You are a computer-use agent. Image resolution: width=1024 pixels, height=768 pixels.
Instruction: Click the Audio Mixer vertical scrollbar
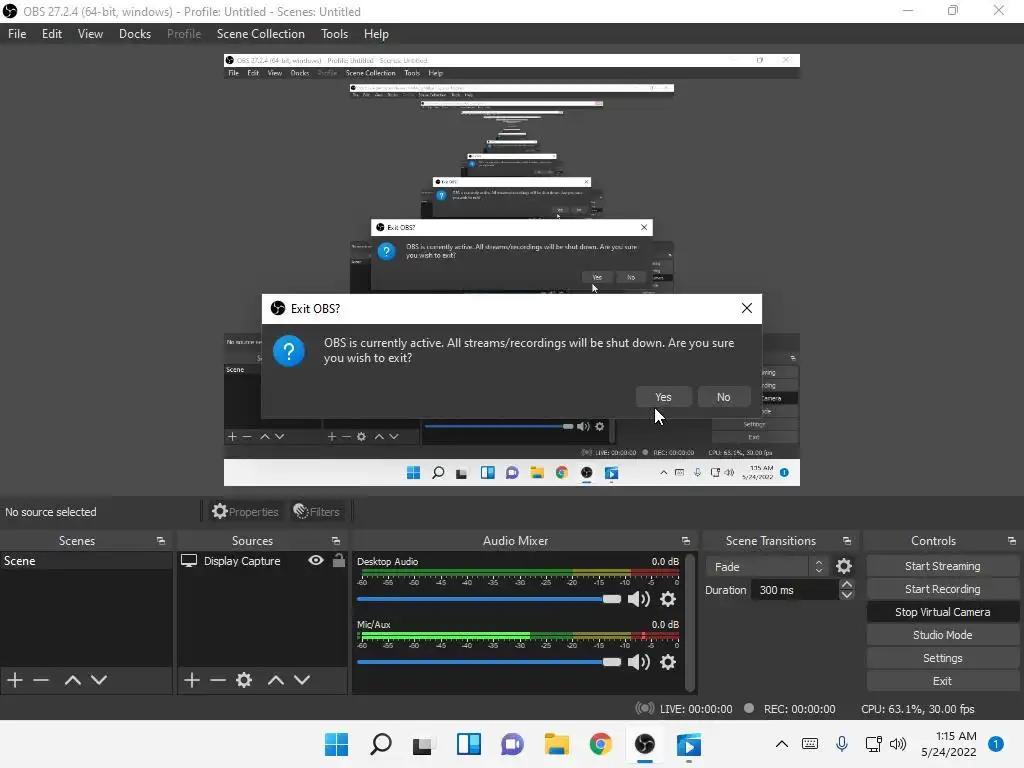pos(690,623)
